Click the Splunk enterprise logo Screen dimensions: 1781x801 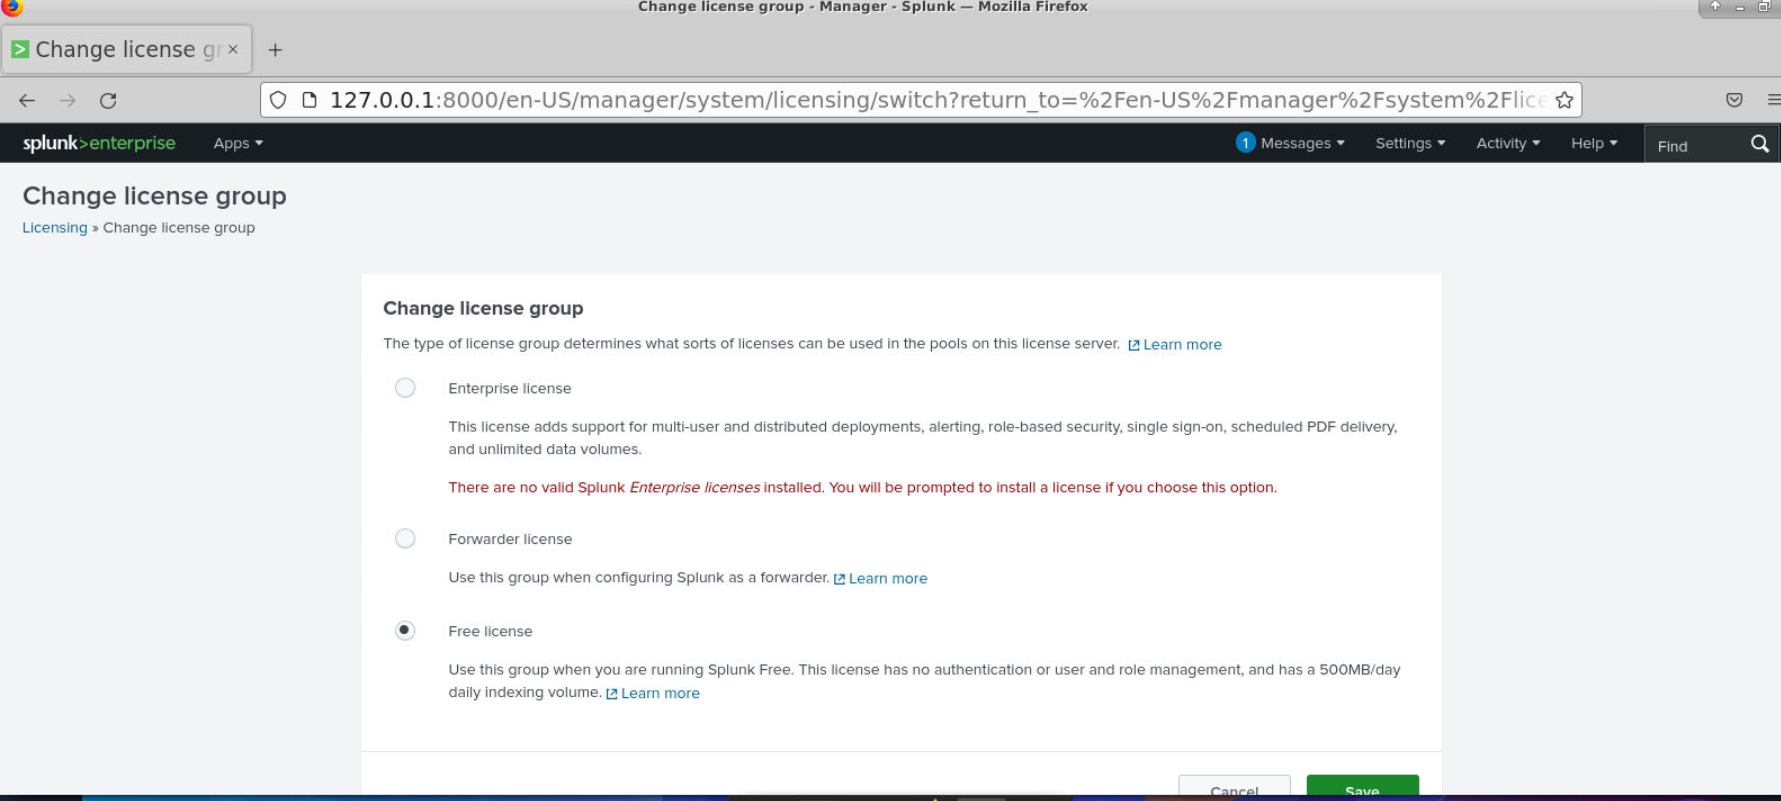point(99,143)
